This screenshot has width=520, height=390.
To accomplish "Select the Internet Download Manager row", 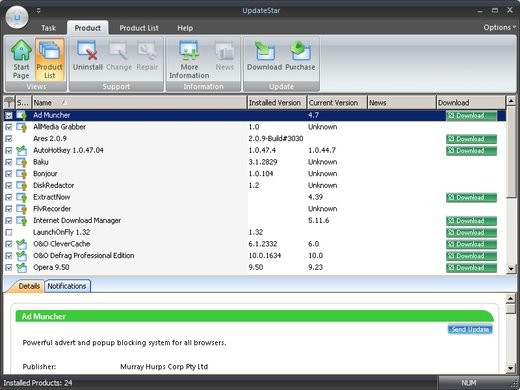I will [x=255, y=221].
